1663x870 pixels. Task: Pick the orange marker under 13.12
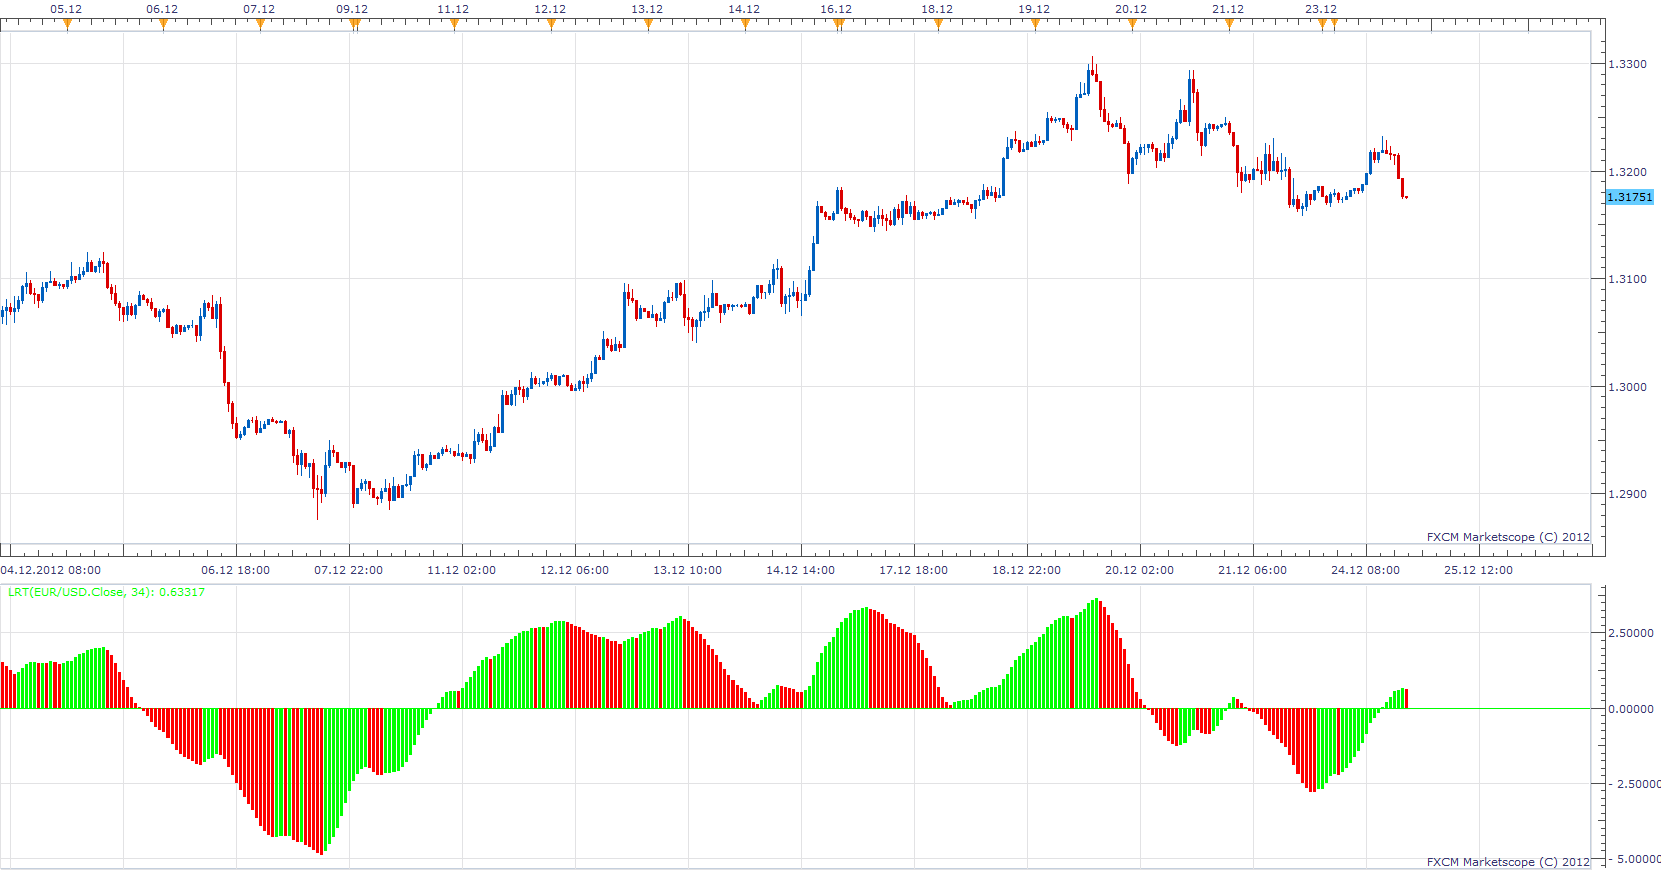click(x=648, y=24)
